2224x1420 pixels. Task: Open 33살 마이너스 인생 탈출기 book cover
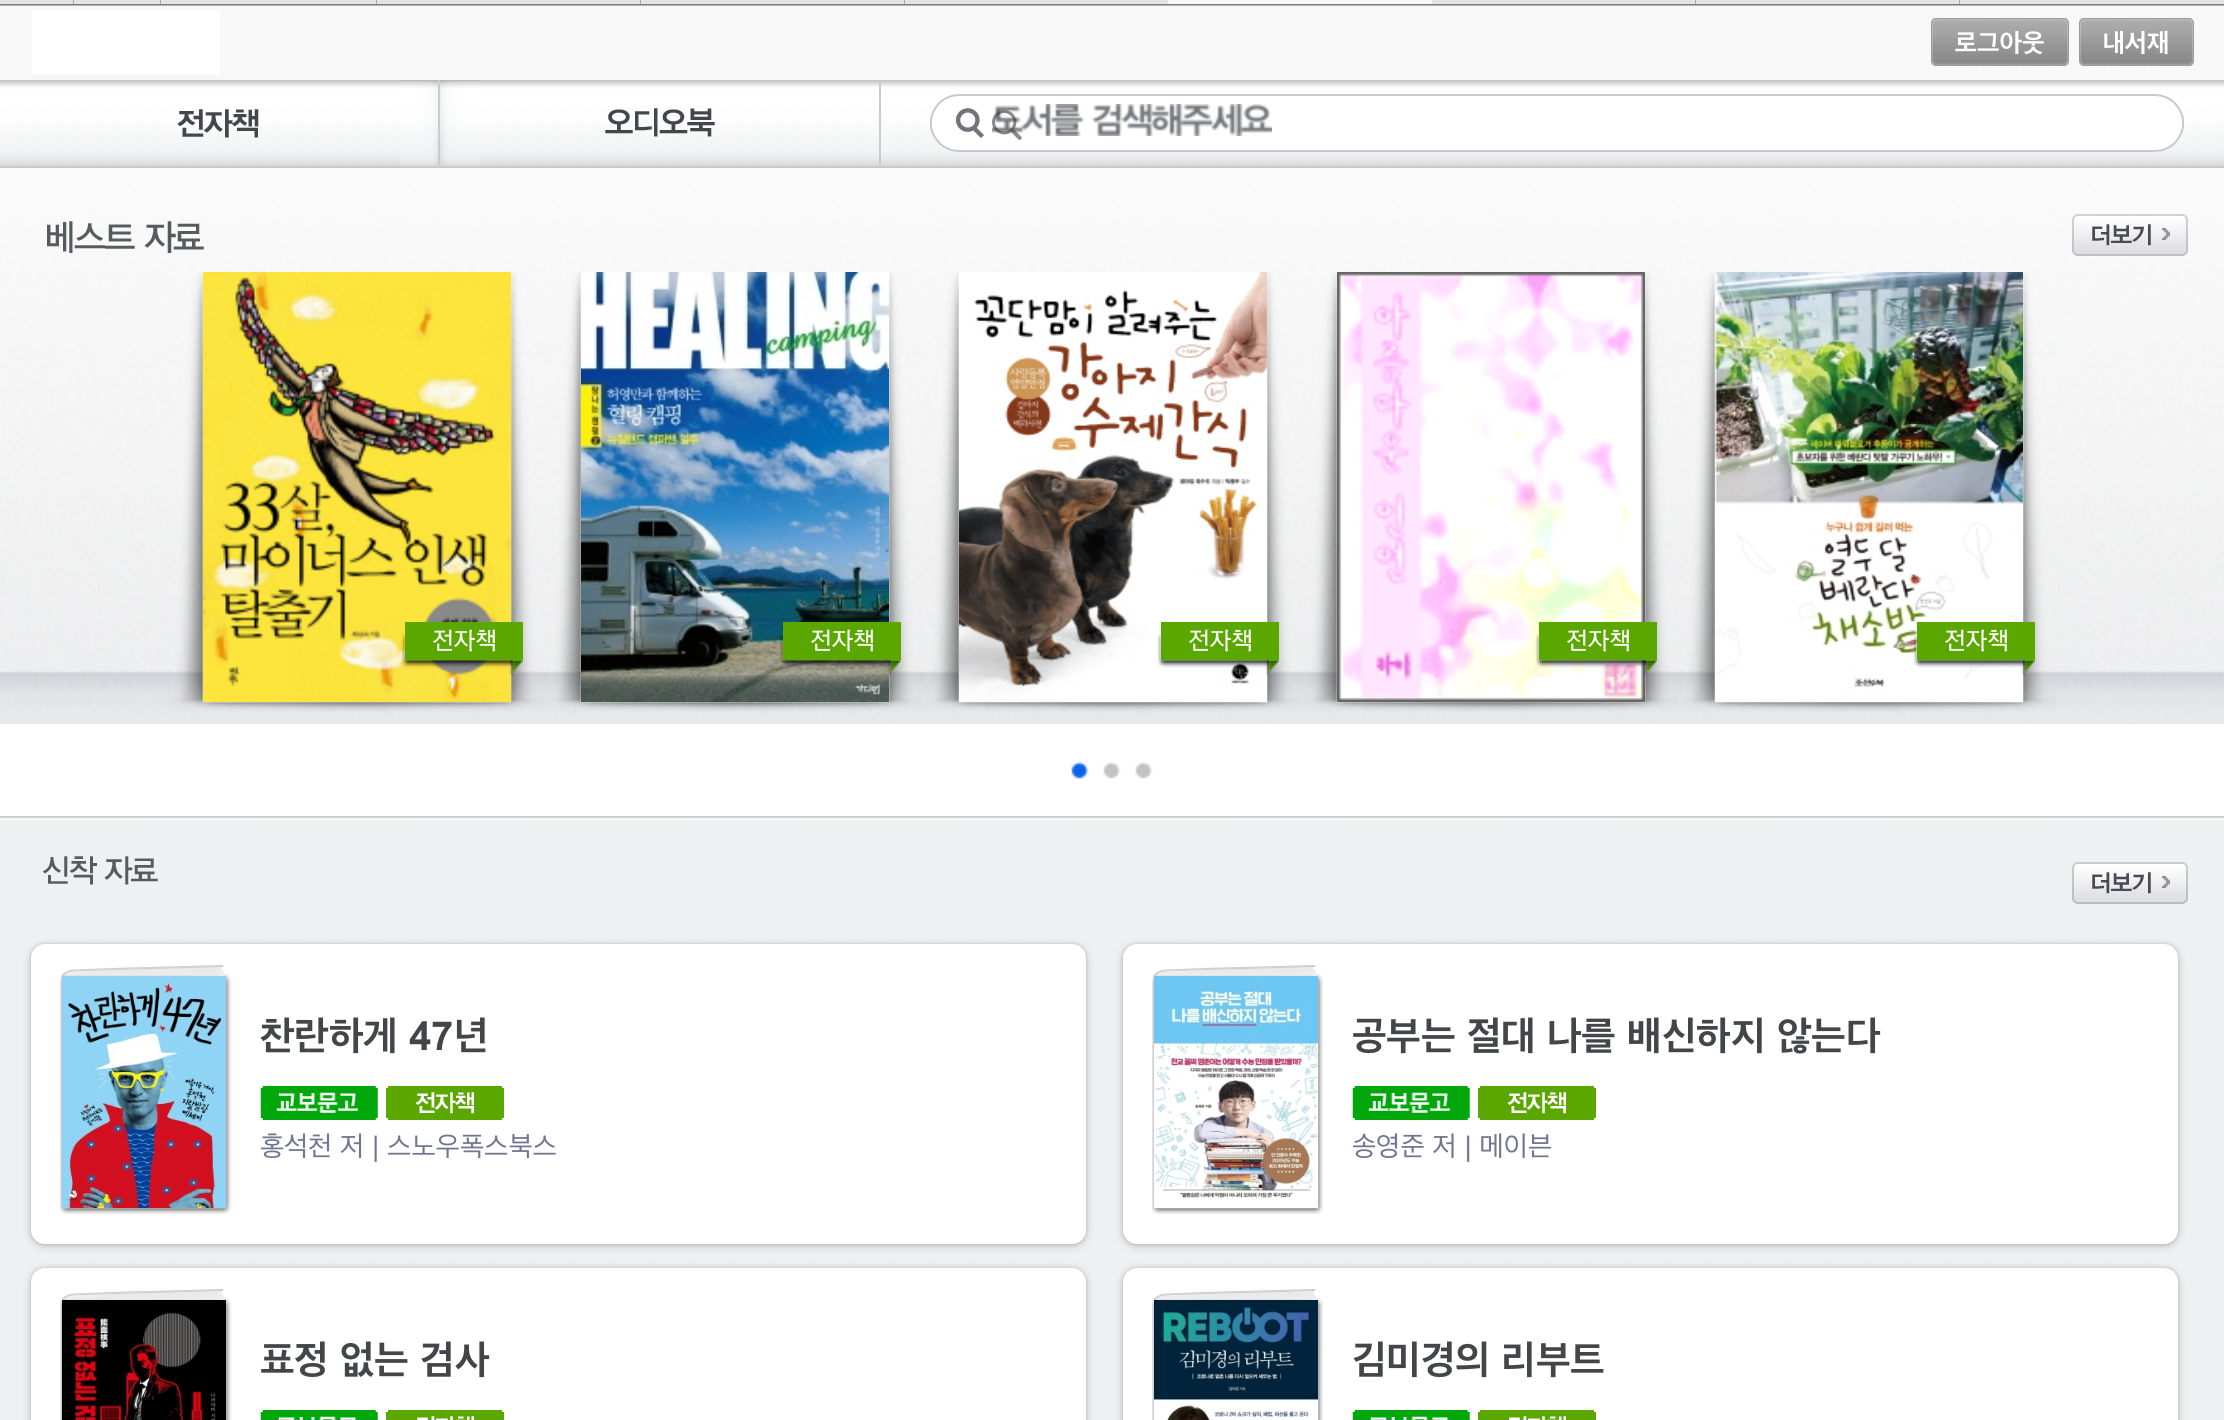[357, 486]
